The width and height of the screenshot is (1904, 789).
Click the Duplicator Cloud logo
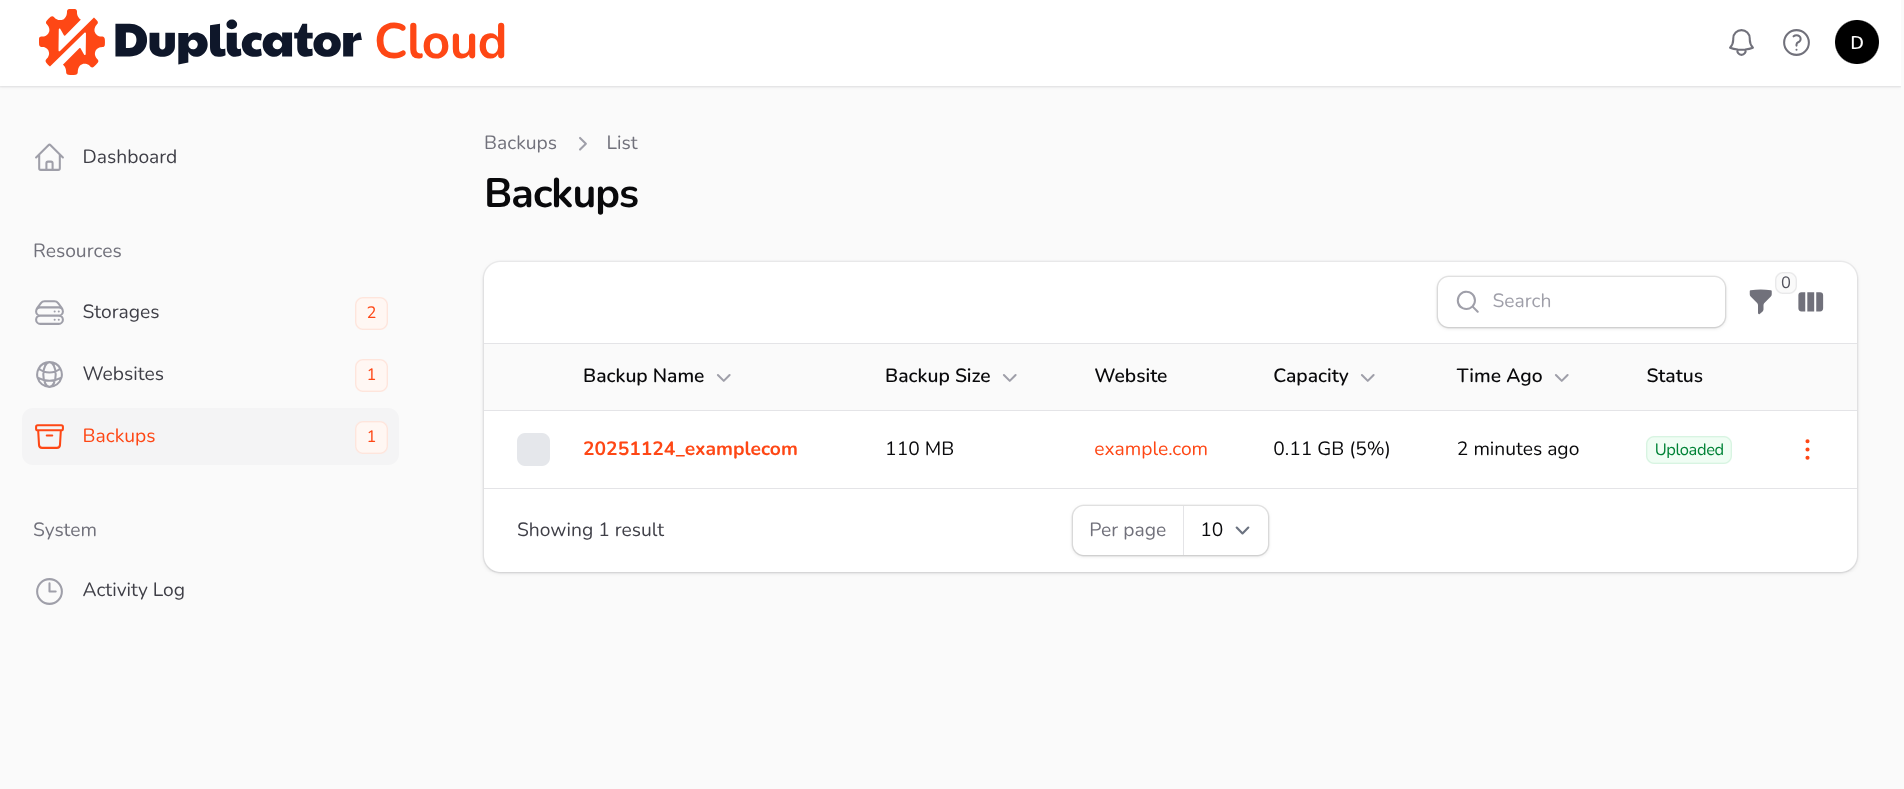[272, 42]
